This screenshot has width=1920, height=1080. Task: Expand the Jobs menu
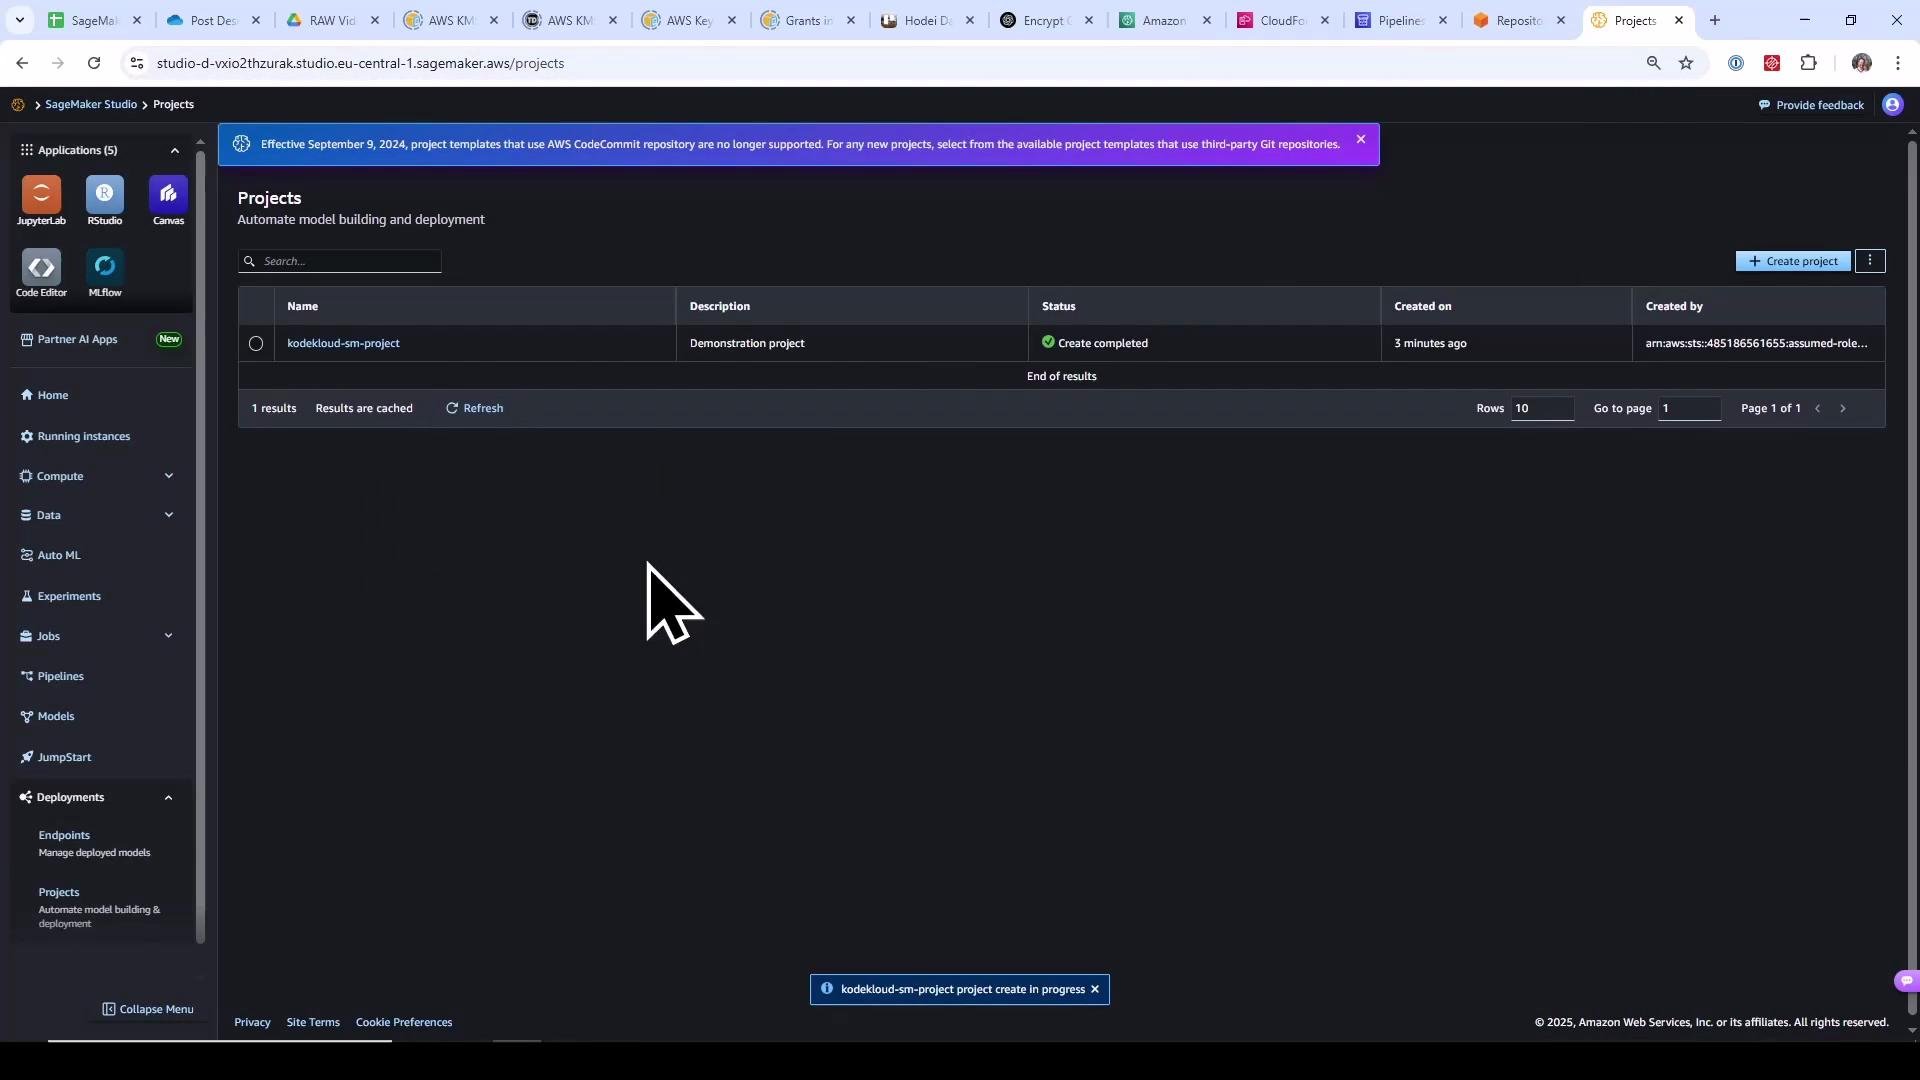point(169,636)
